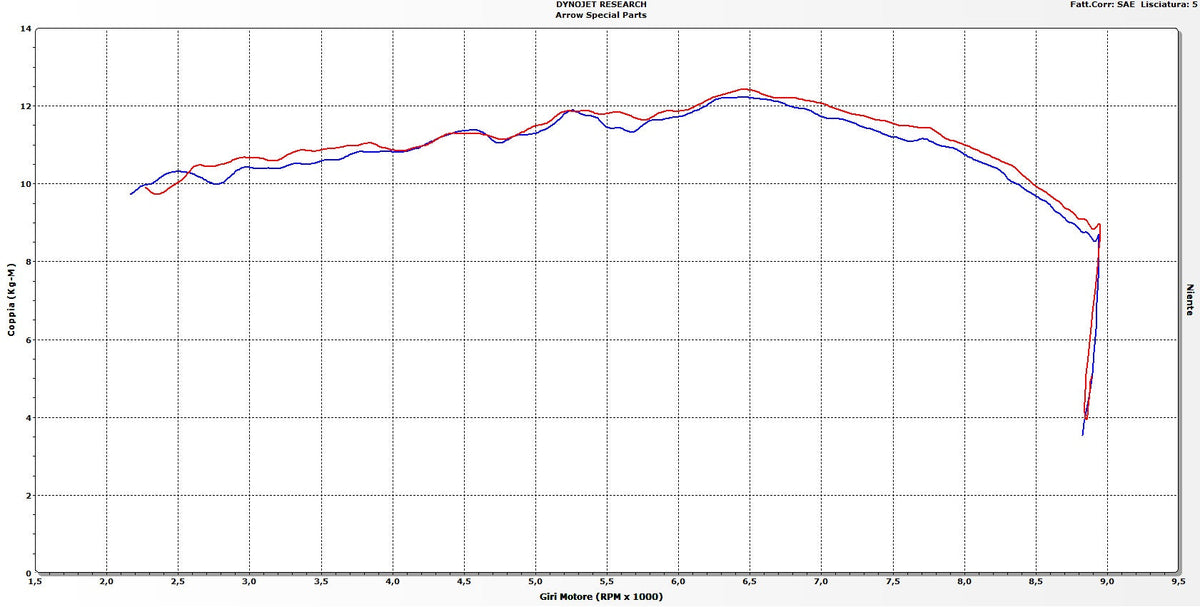Screen dimensions: 1200x607
Task: Click the DYNOJET RESEARCH title text
Action: (599, 5)
